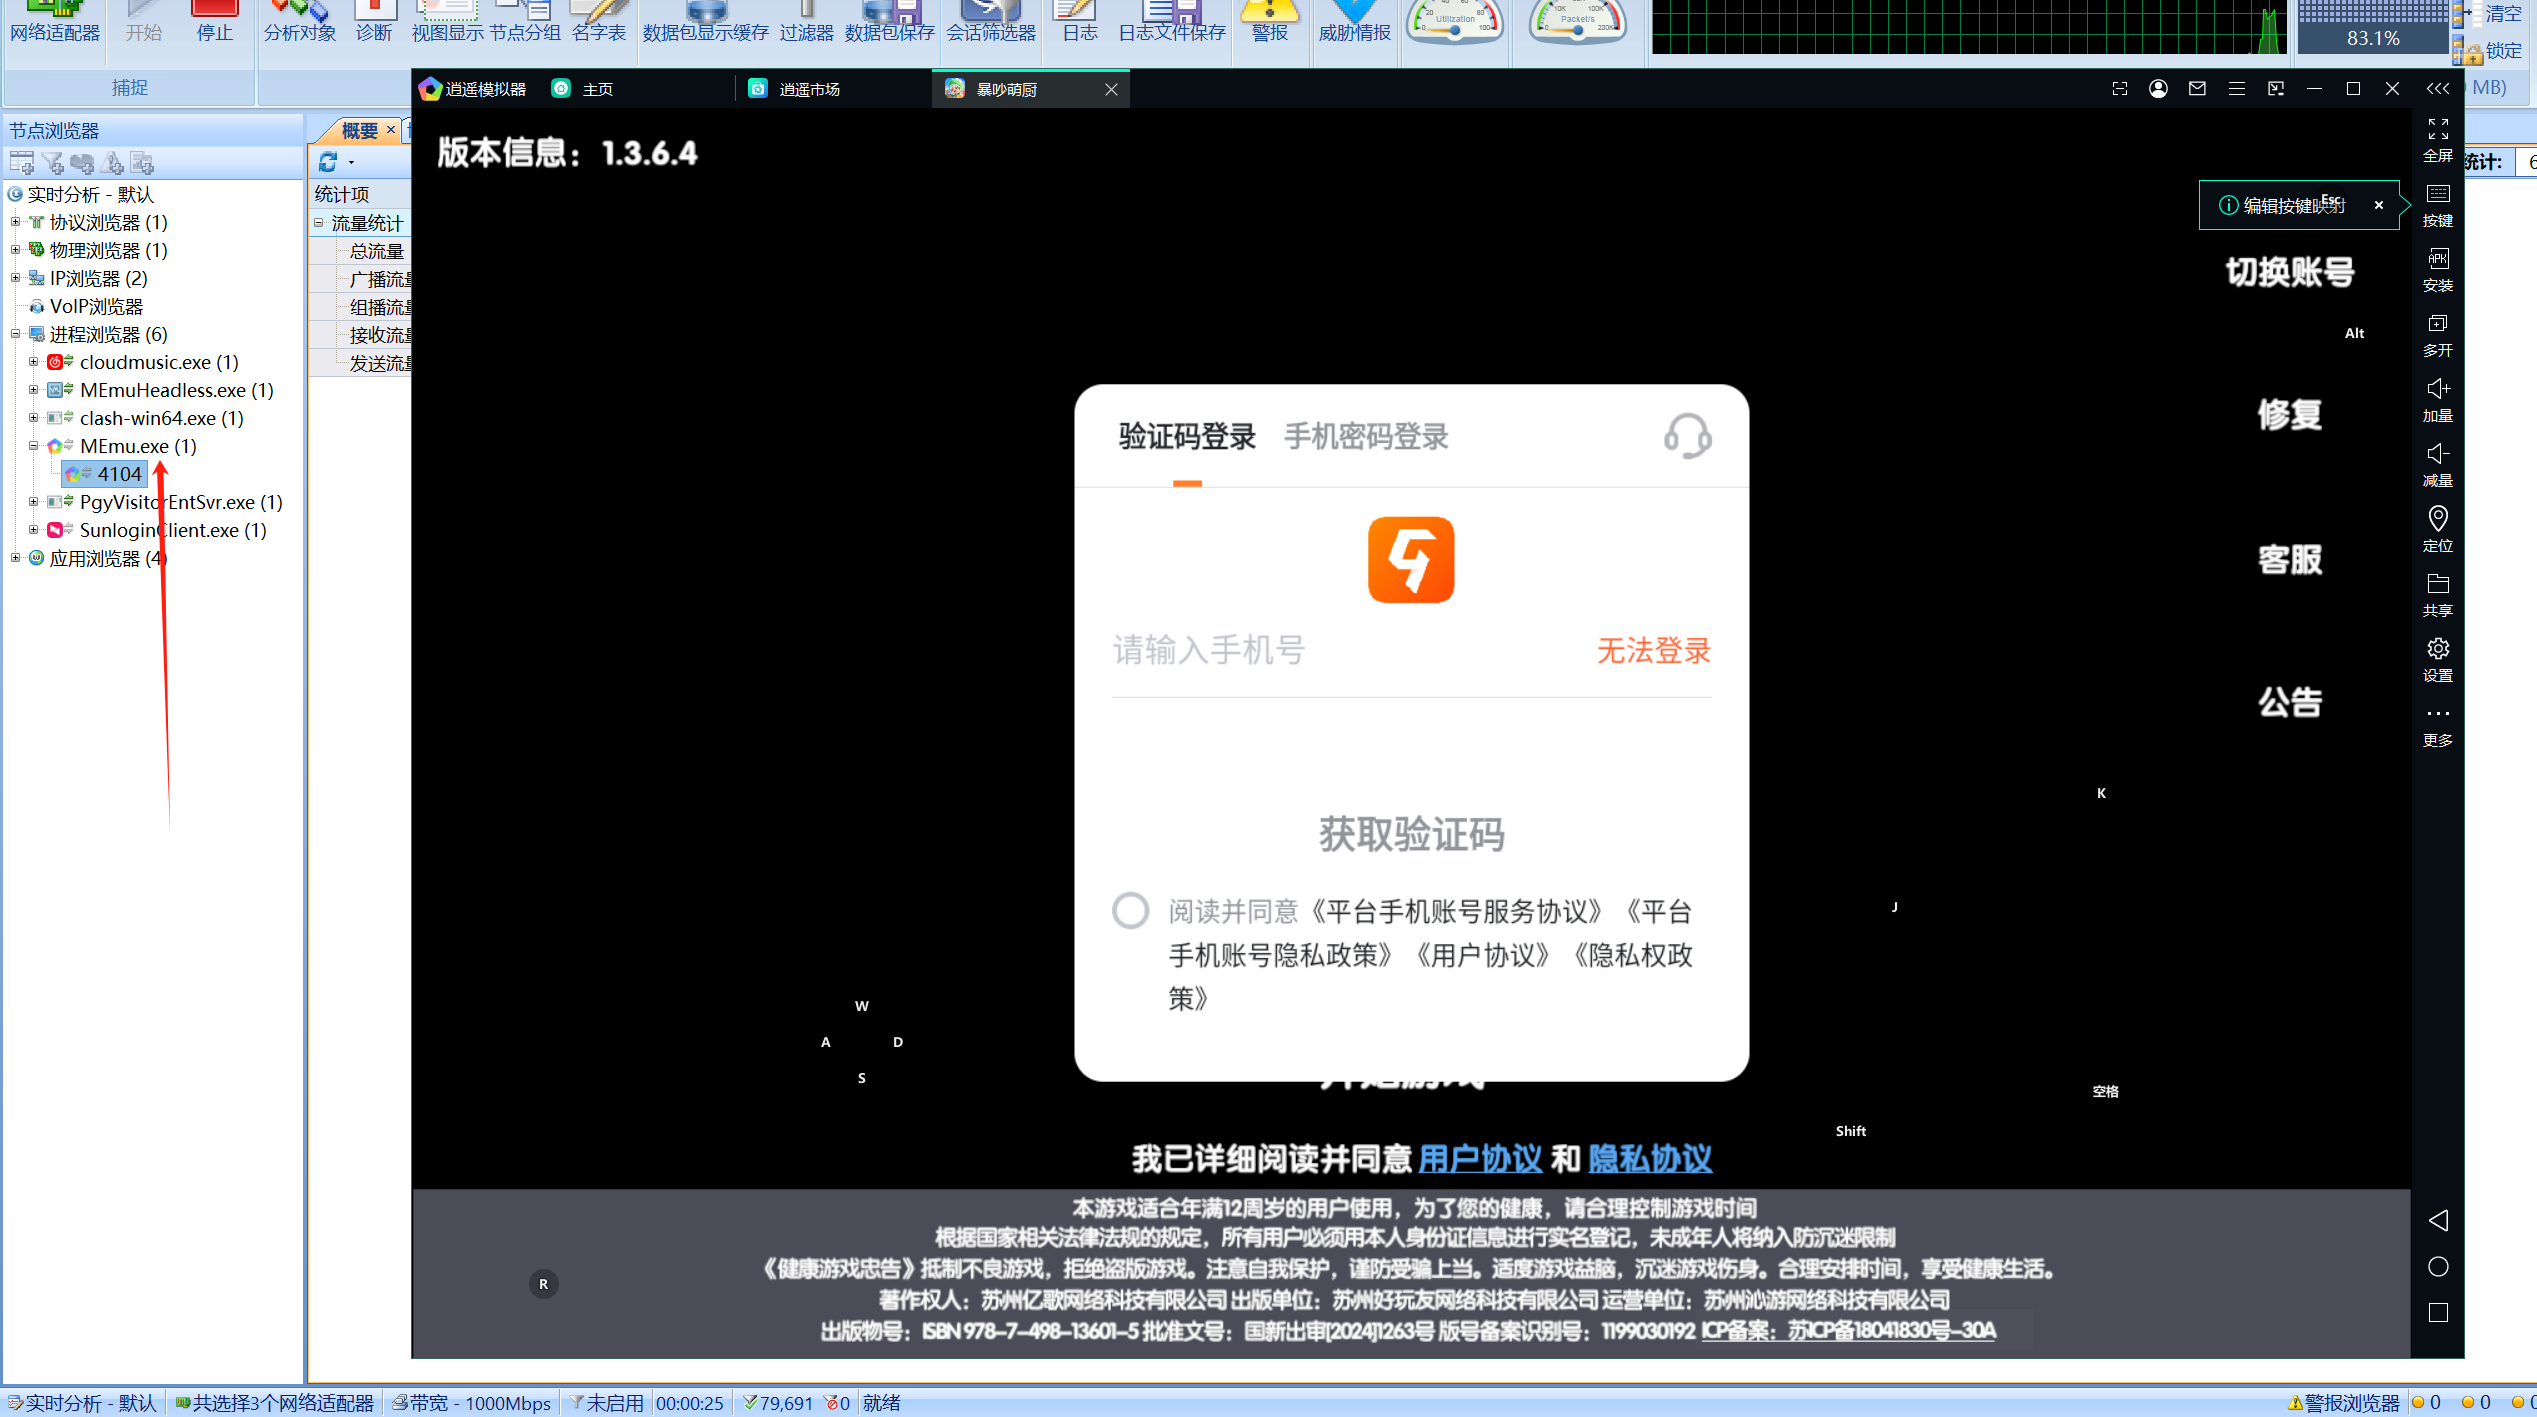
Task: Toggle the agreement radio circle in login dialog
Action: tap(1131, 911)
